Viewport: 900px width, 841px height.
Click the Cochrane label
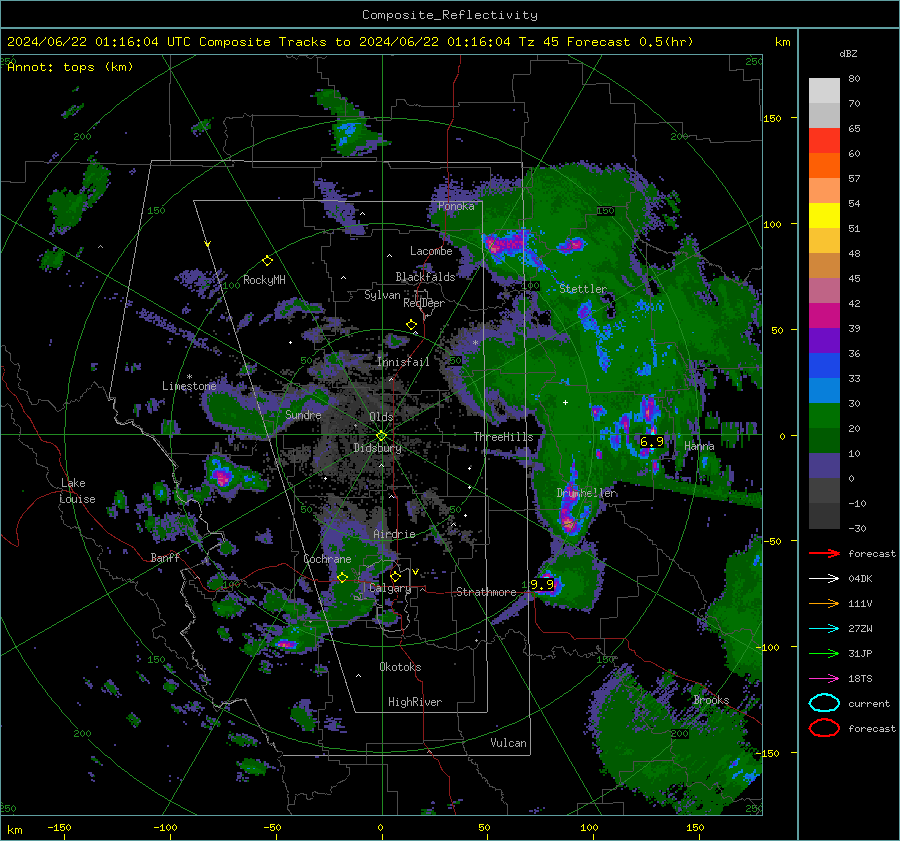click(x=327, y=559)
